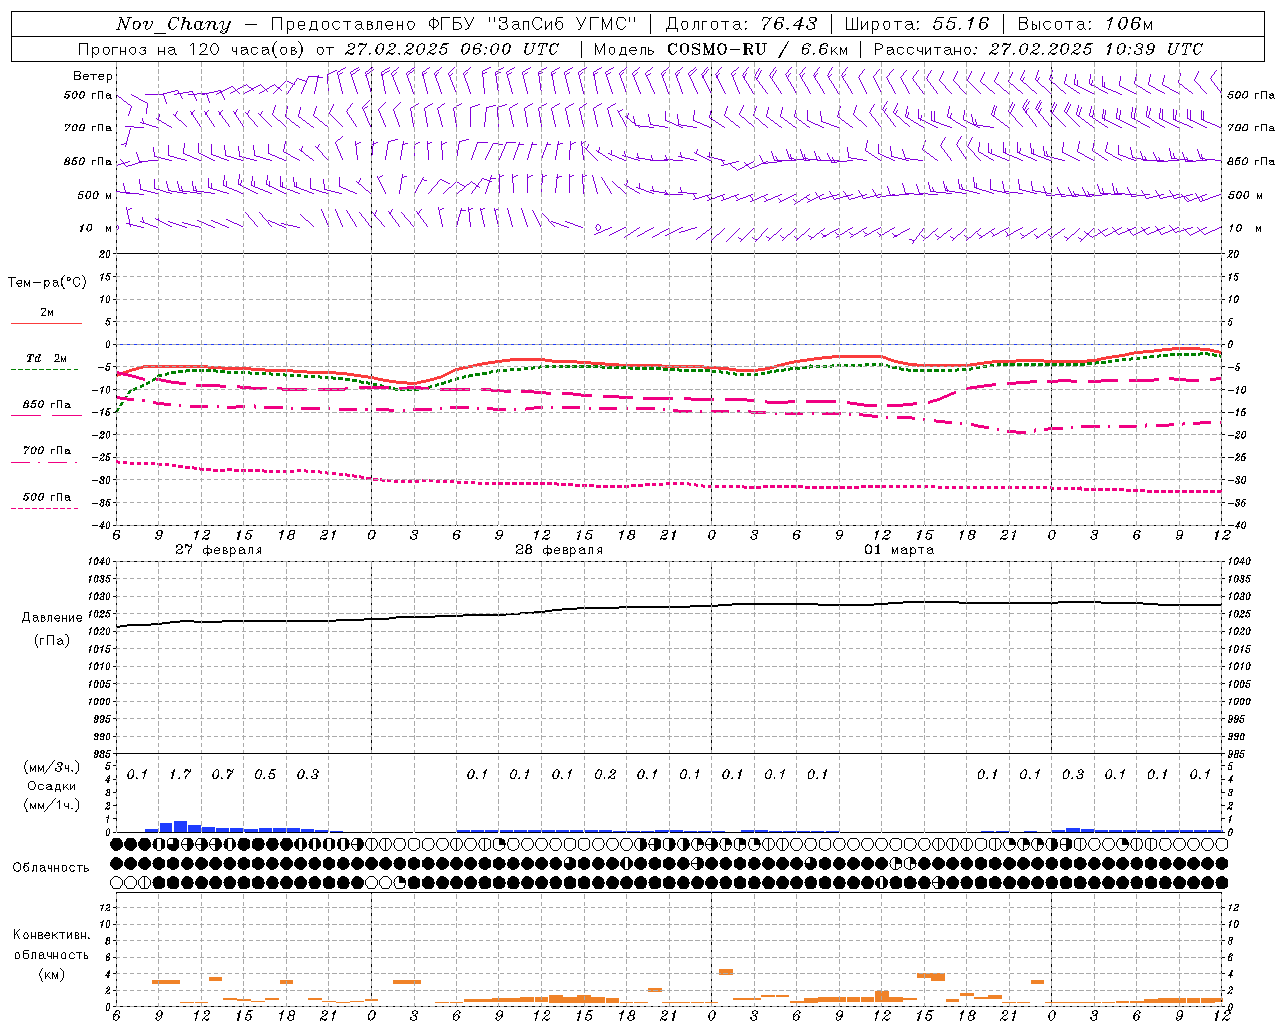Click the 700 гПа label in temperature legend

[x=47, y=451]
